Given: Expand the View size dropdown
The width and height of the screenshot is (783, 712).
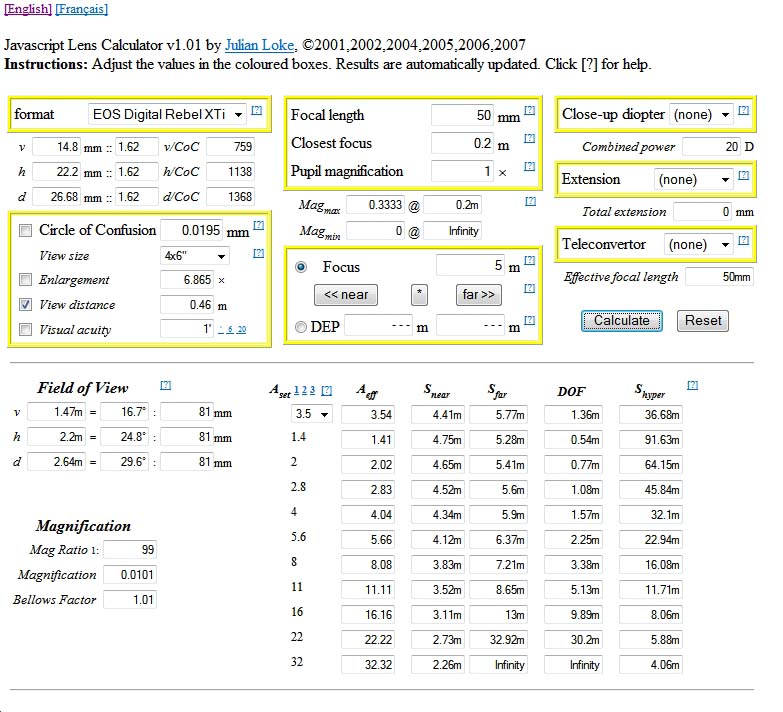Looking at the screenshot, I should [194, 255].
